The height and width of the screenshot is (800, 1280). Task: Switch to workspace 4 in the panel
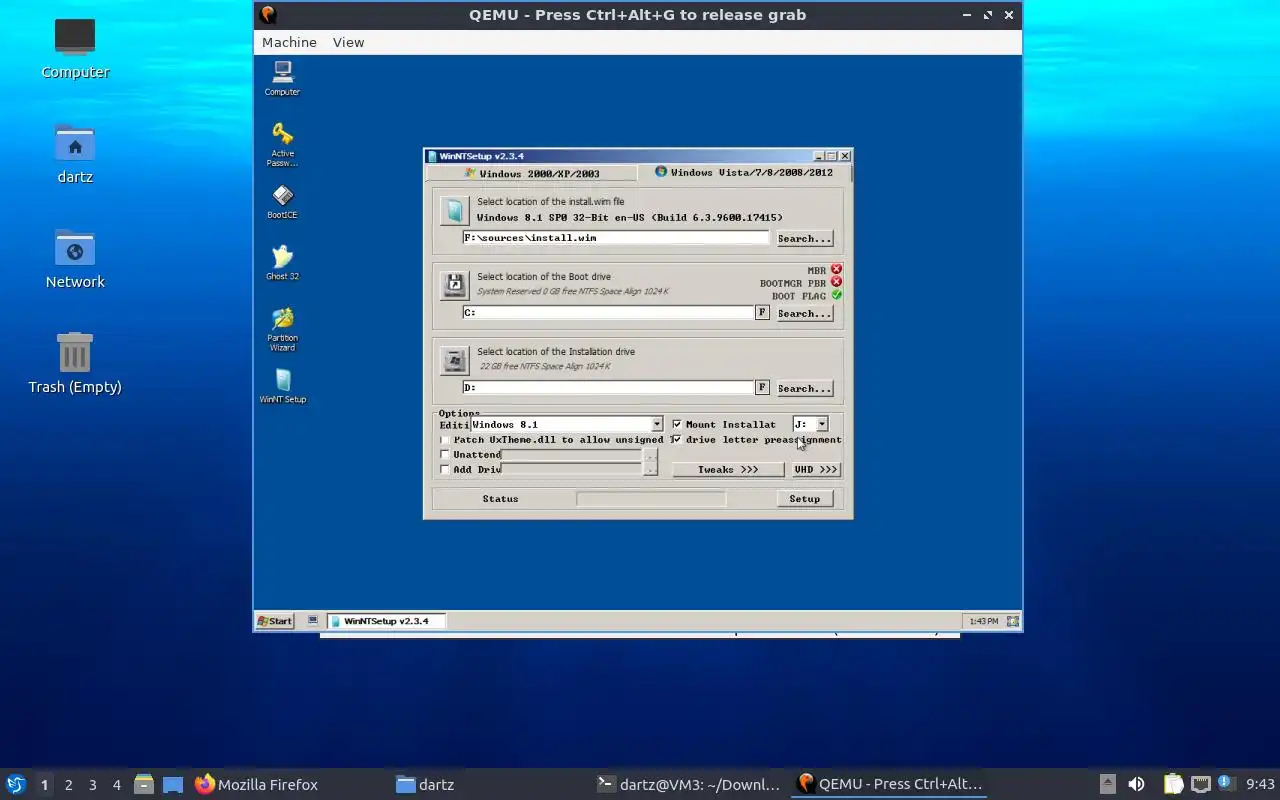[117, 785]
